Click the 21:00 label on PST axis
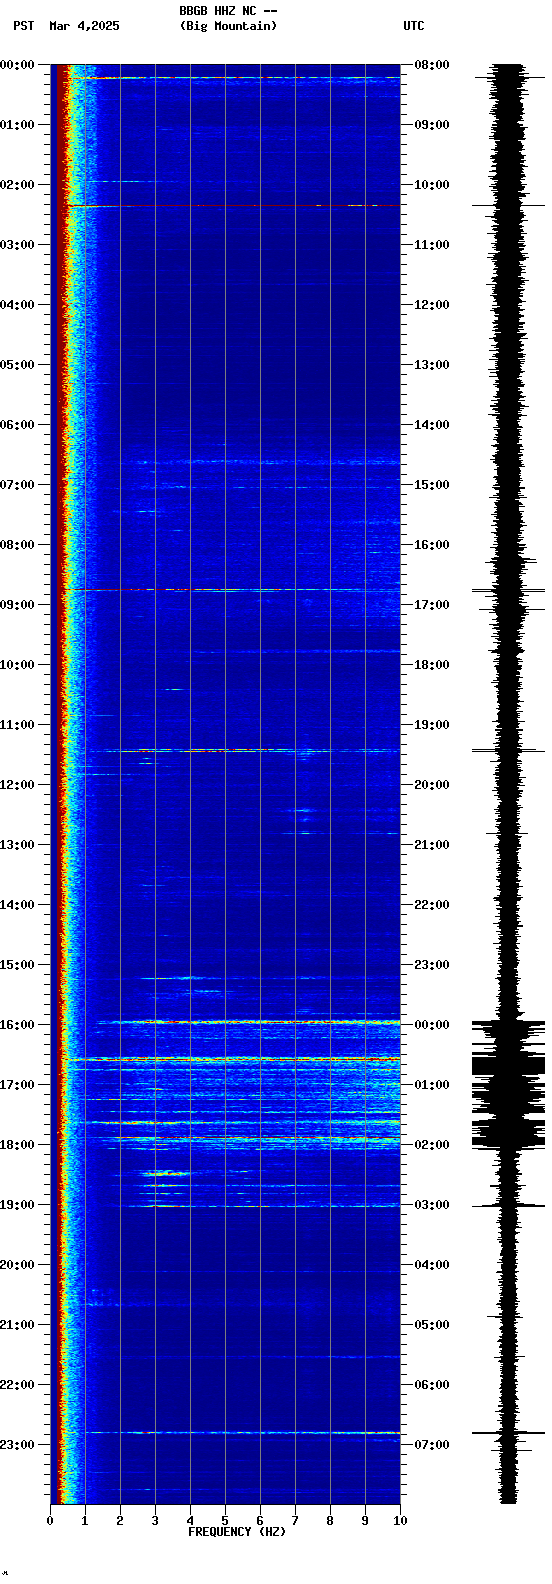Image resolution: width=552 pixels, height=1584 pixels. click(x=18, y=1325)
